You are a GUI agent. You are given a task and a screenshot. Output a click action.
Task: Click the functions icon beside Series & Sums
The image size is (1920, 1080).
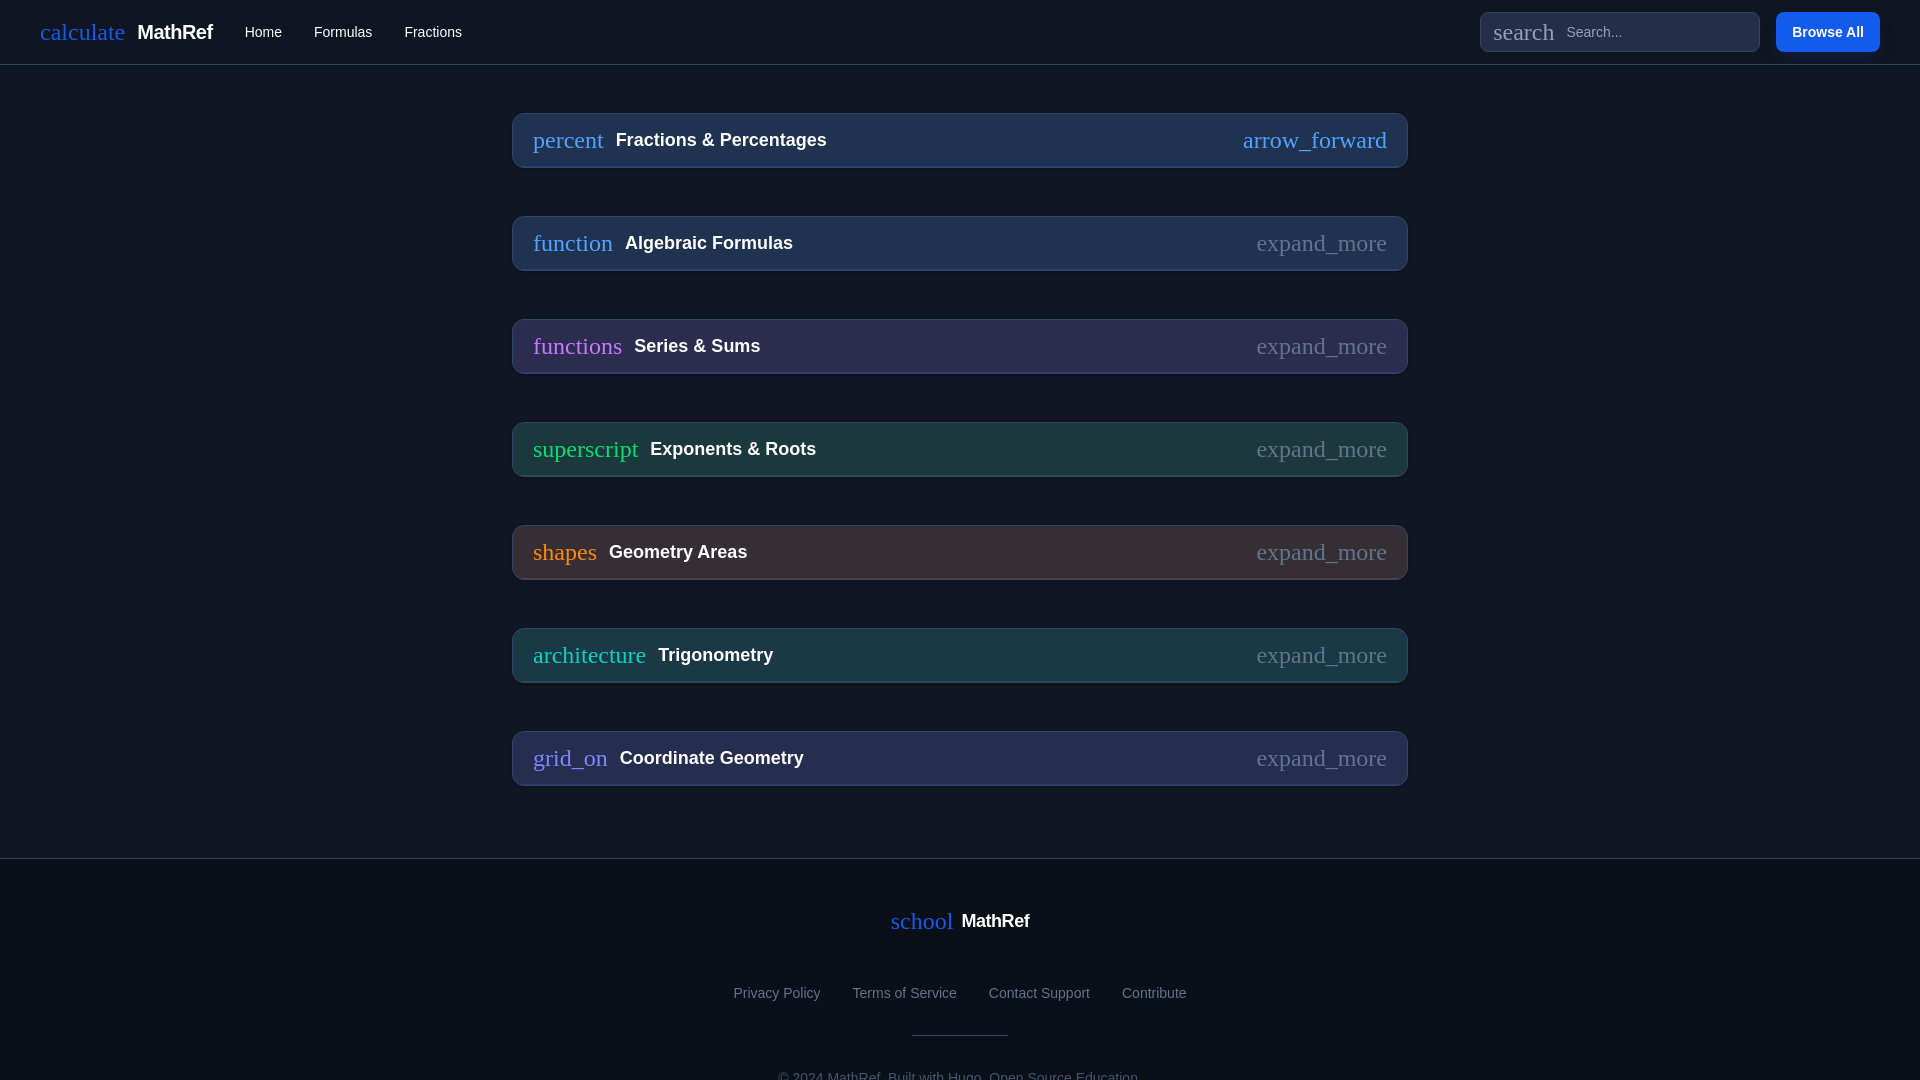pos(577,346)
